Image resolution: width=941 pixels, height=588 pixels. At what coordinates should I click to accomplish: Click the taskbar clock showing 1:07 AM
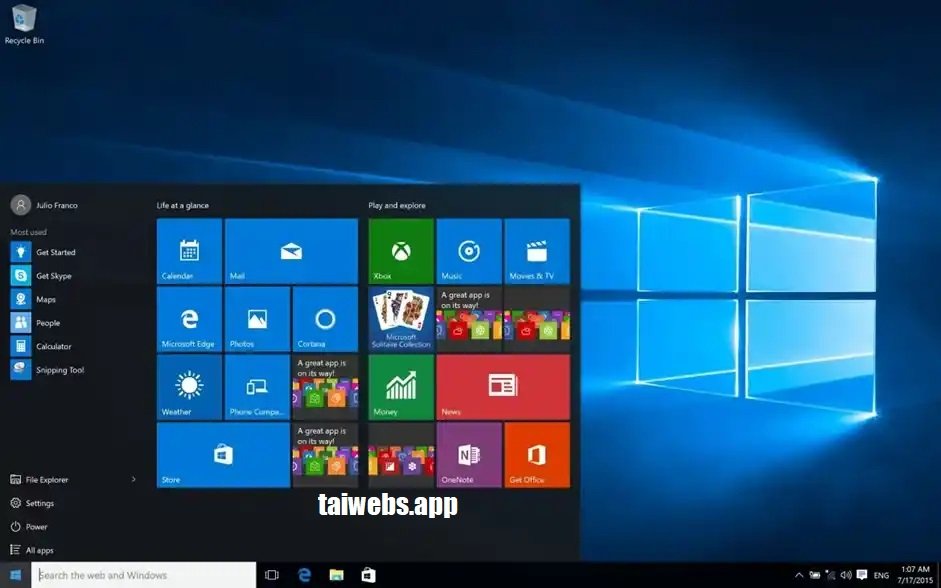pyautogui.click(x=915, y=575)
